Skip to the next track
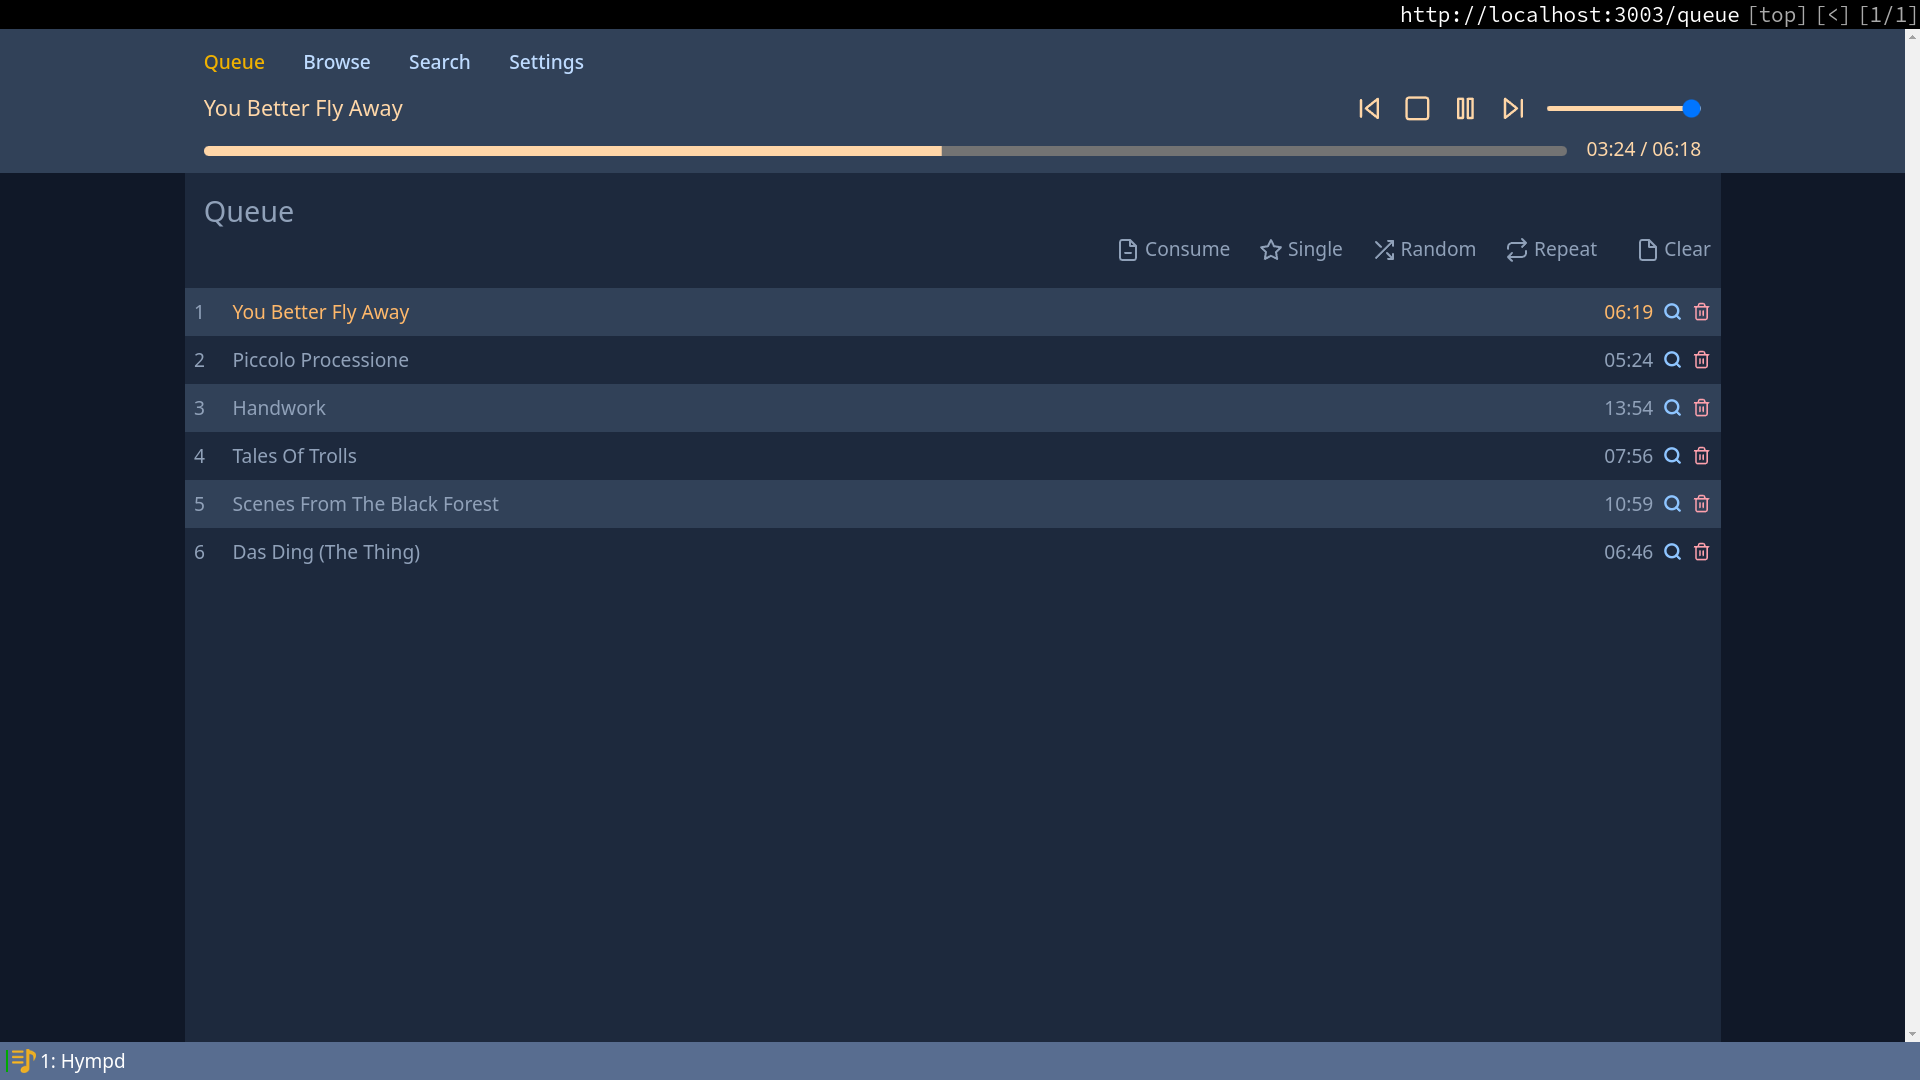The image size is (1920, 1080). [1513, 108]
